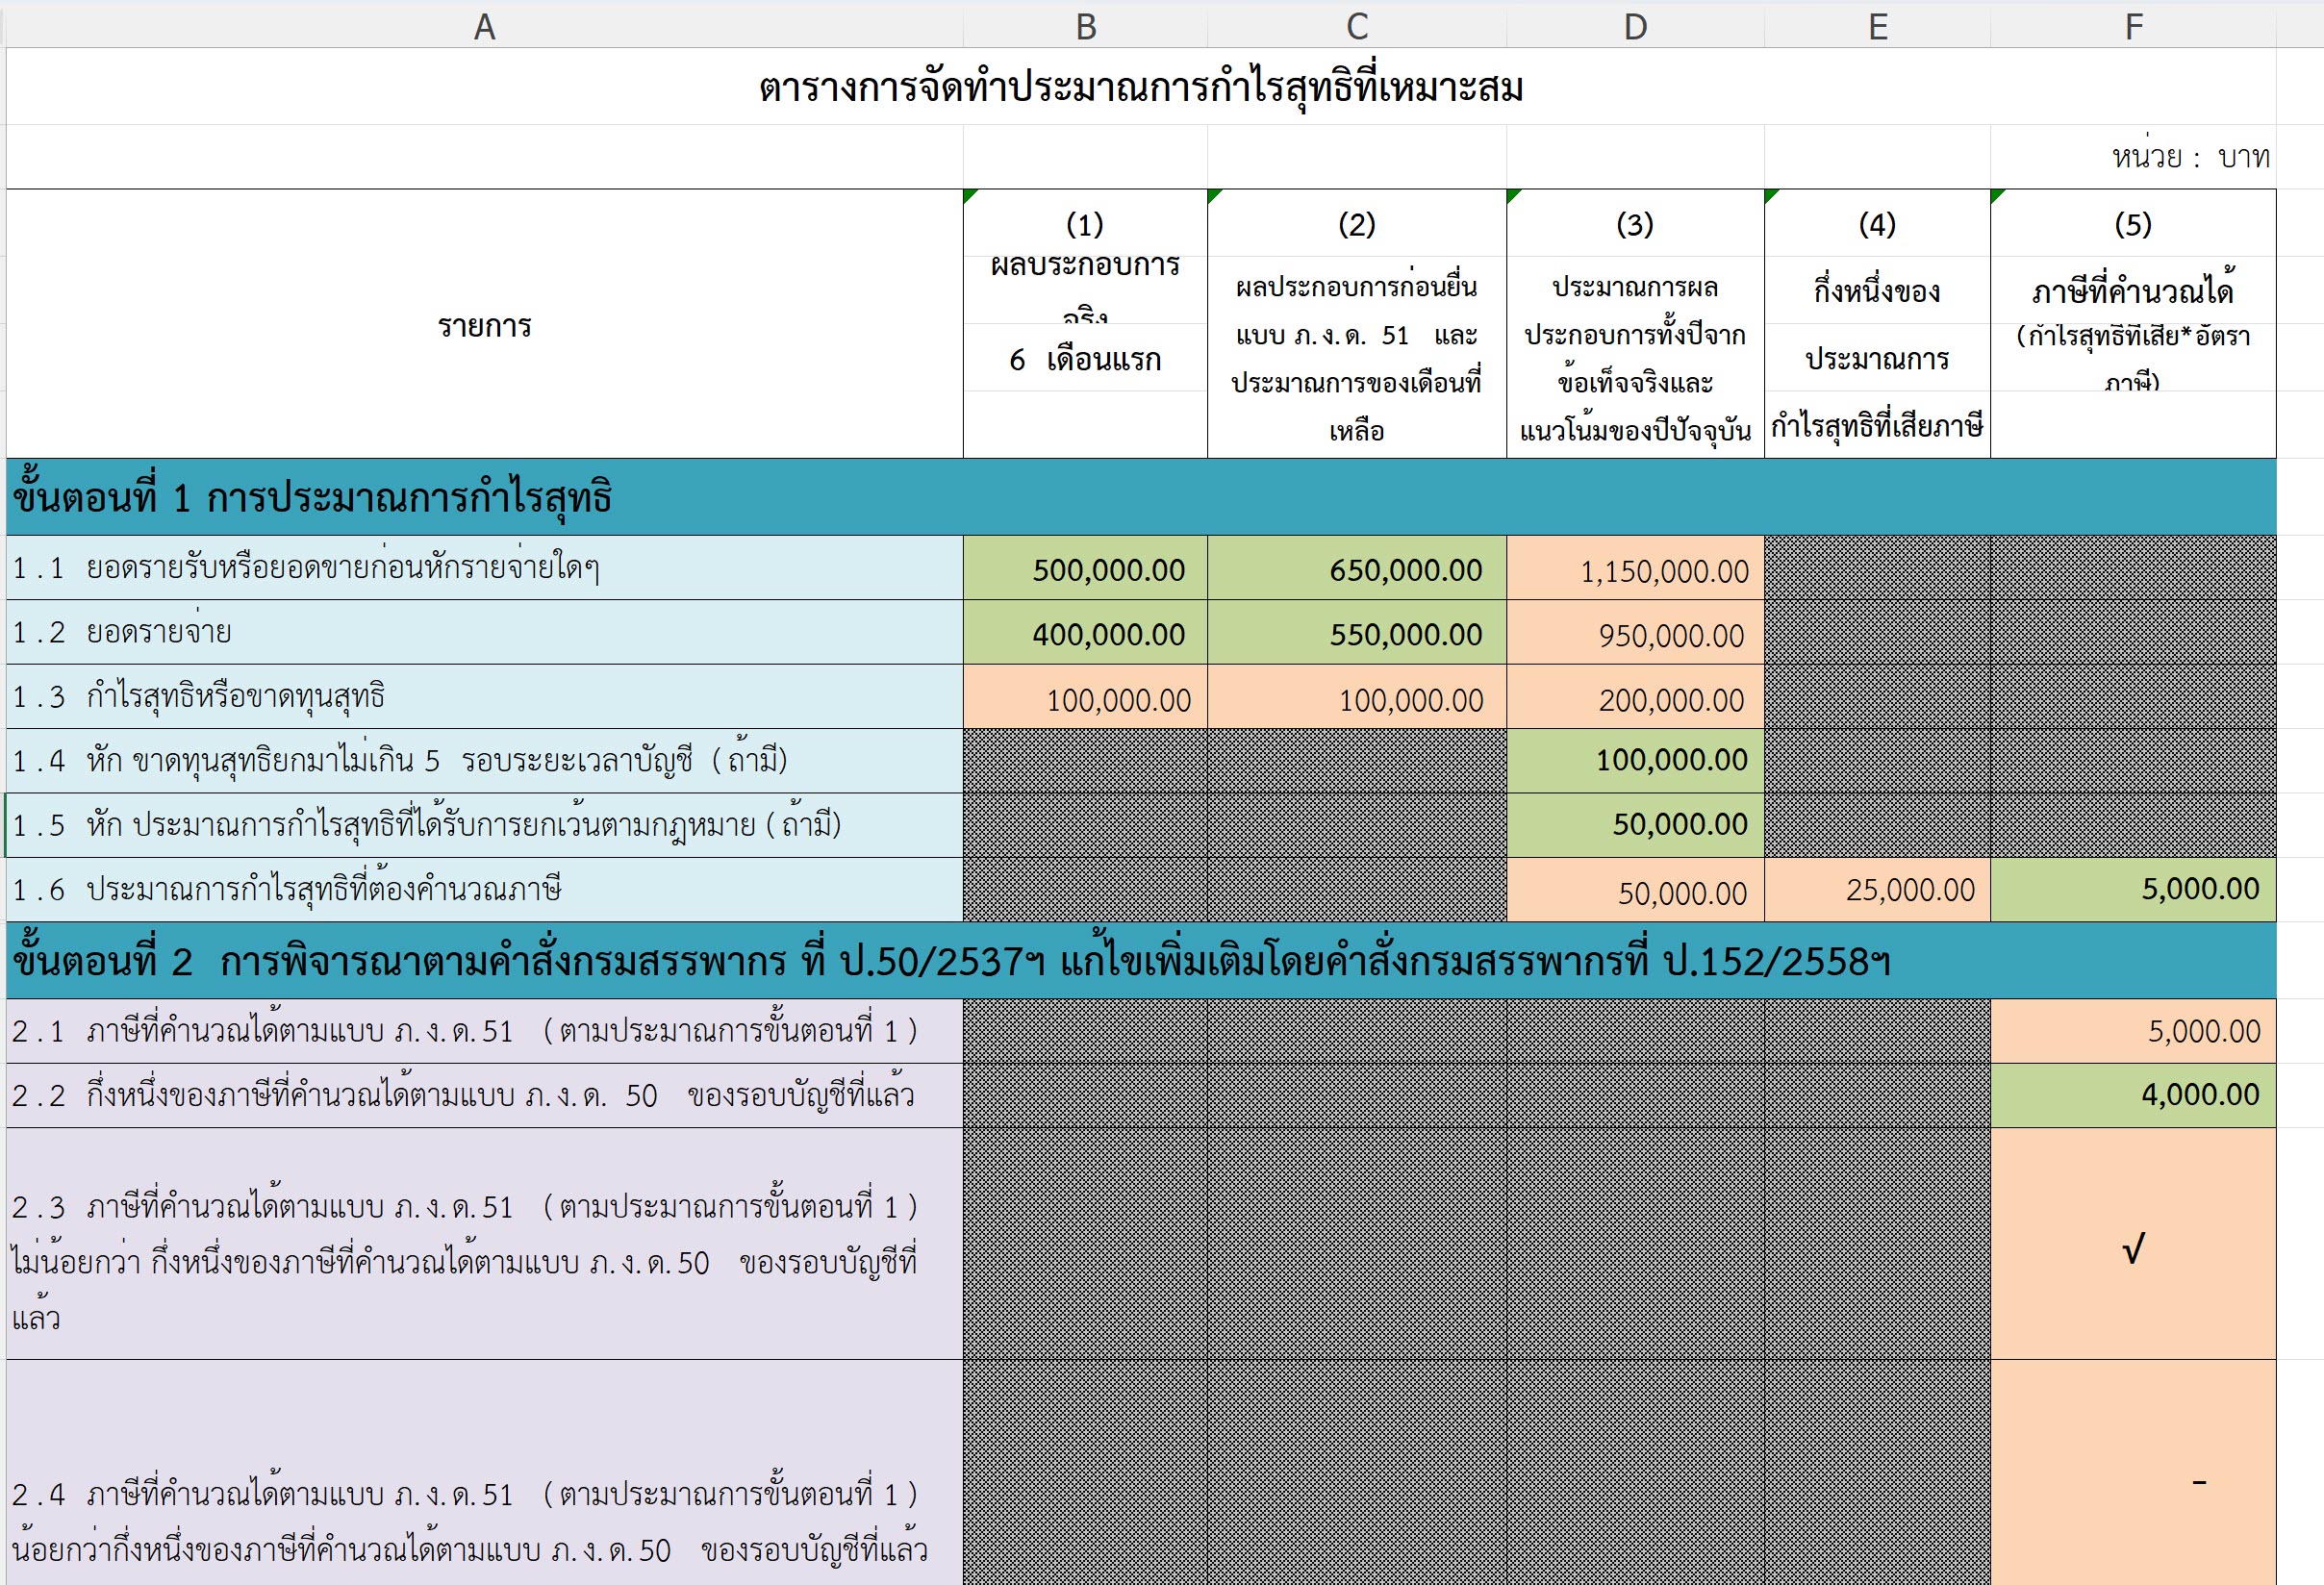Select cell with value 650,000.00

click(1356, 568)
